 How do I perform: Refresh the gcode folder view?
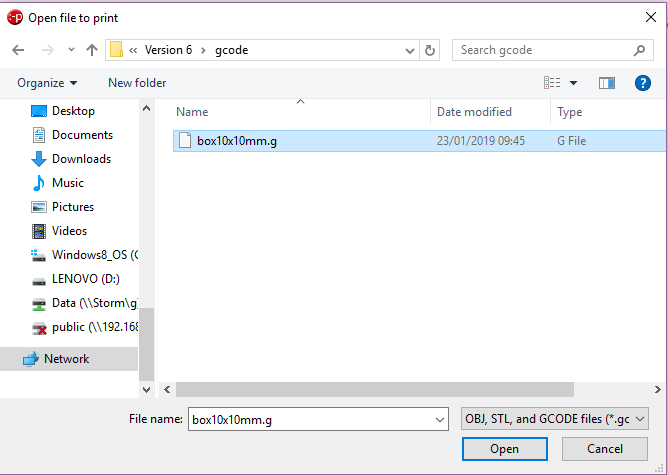[x=430, y=50]
